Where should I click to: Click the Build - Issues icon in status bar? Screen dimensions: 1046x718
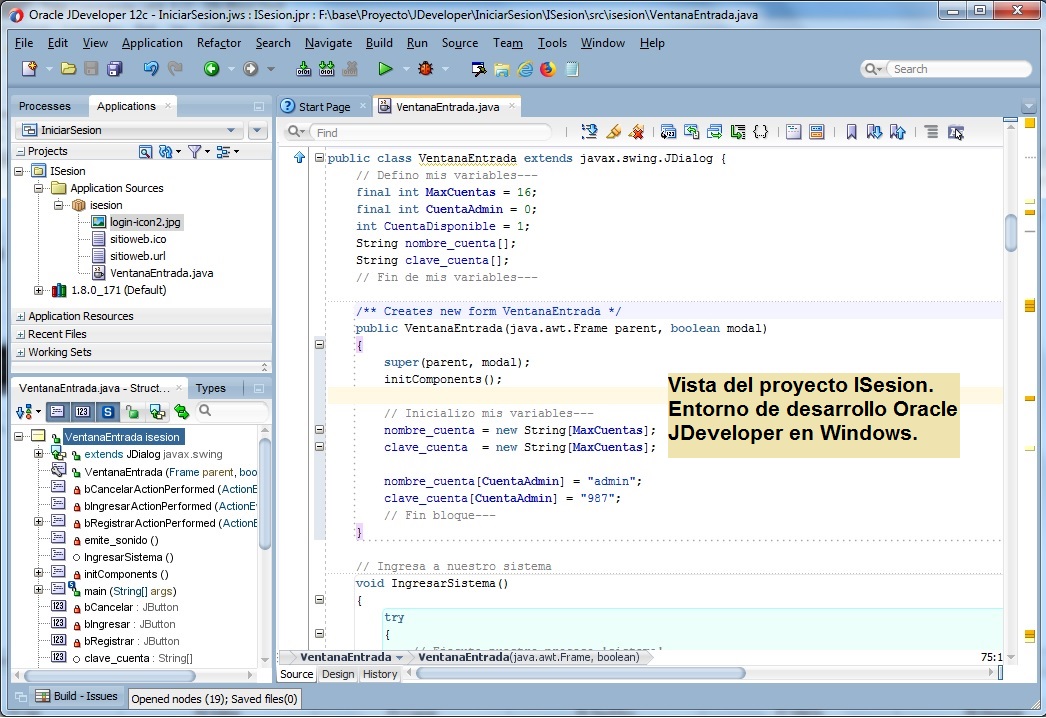point(43,696)
